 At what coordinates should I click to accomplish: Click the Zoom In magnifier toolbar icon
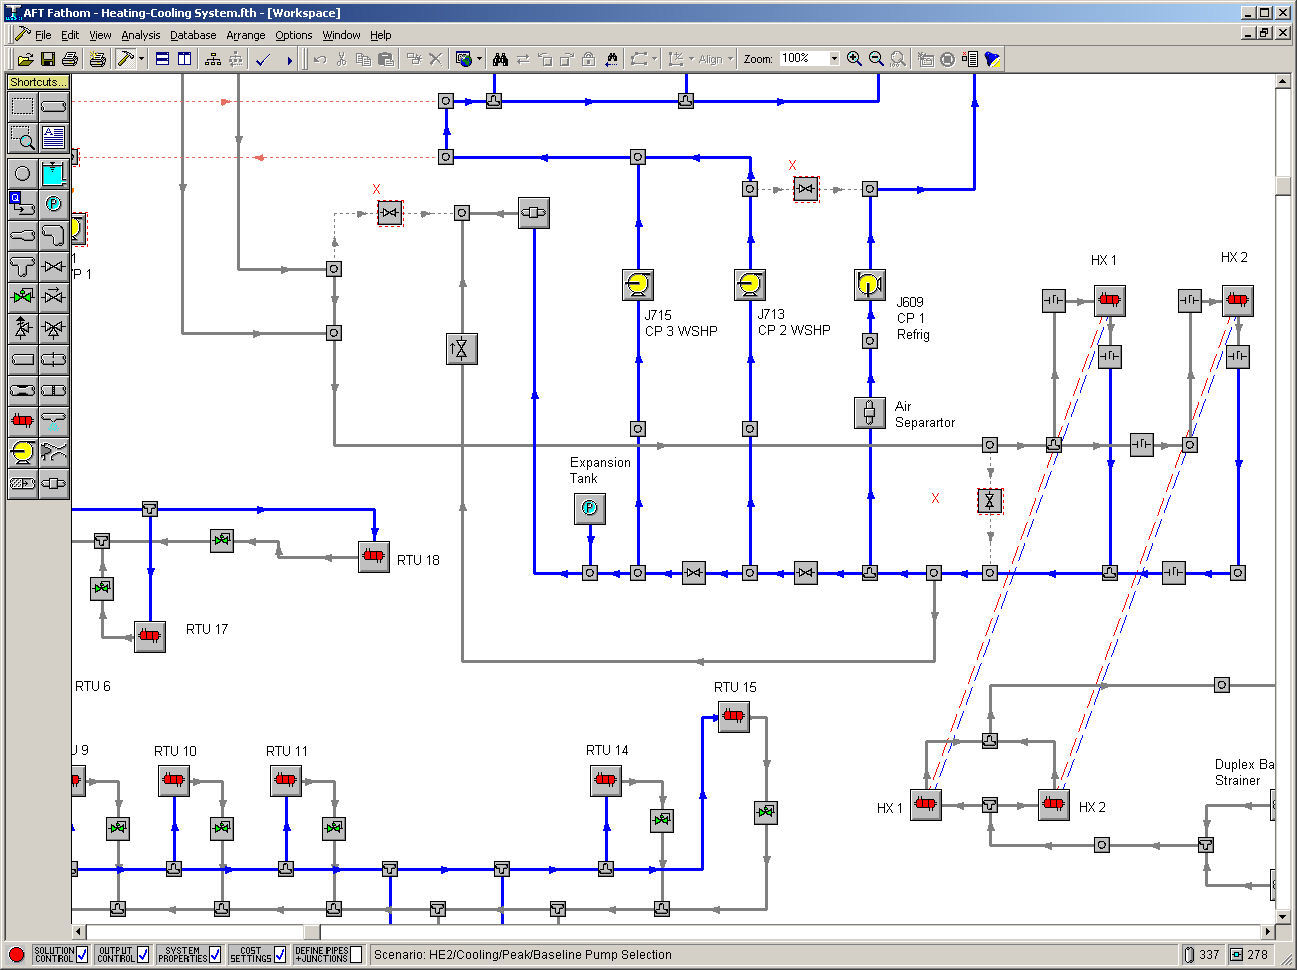(x=853, y=58)
